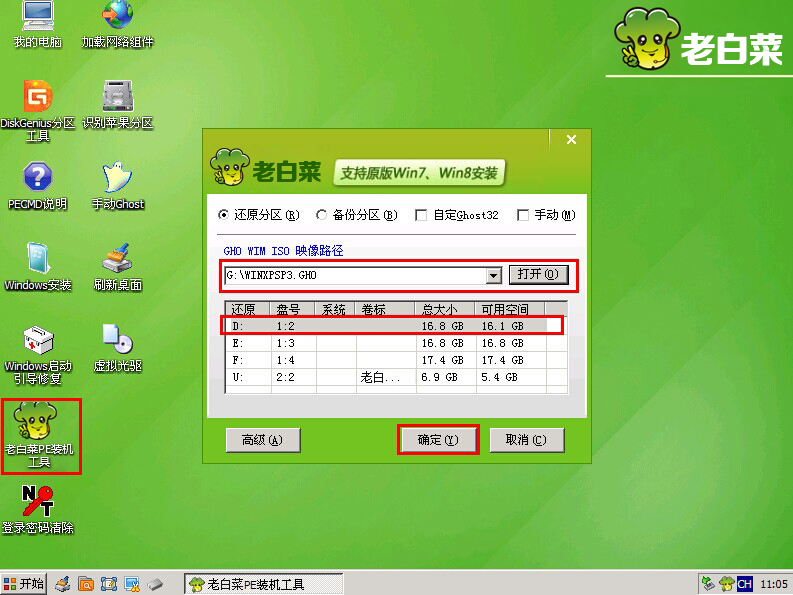
Task: Confirm with the 确定(Y) button
Action: coord(438,440)
